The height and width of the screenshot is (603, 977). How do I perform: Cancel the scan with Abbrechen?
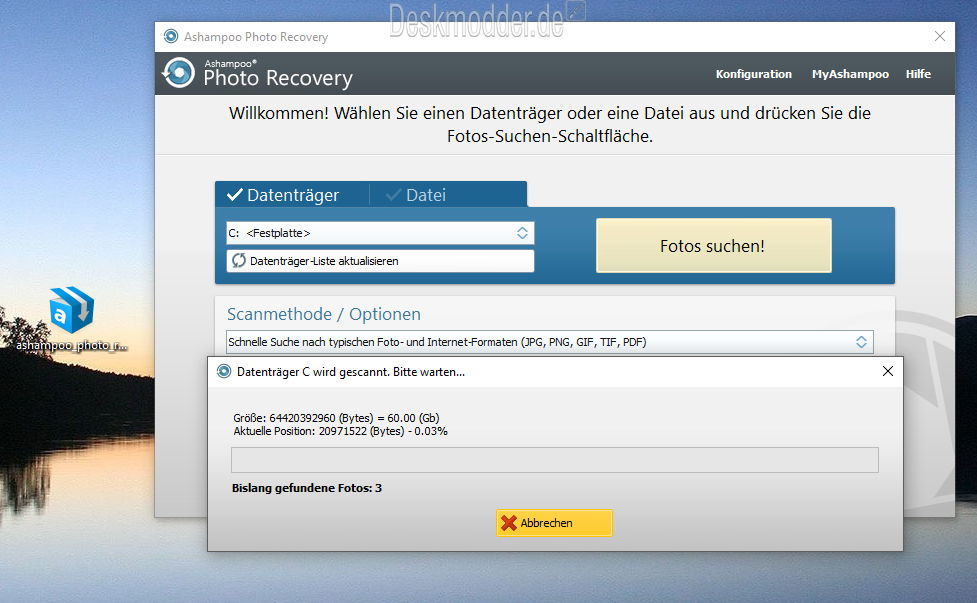554,523
